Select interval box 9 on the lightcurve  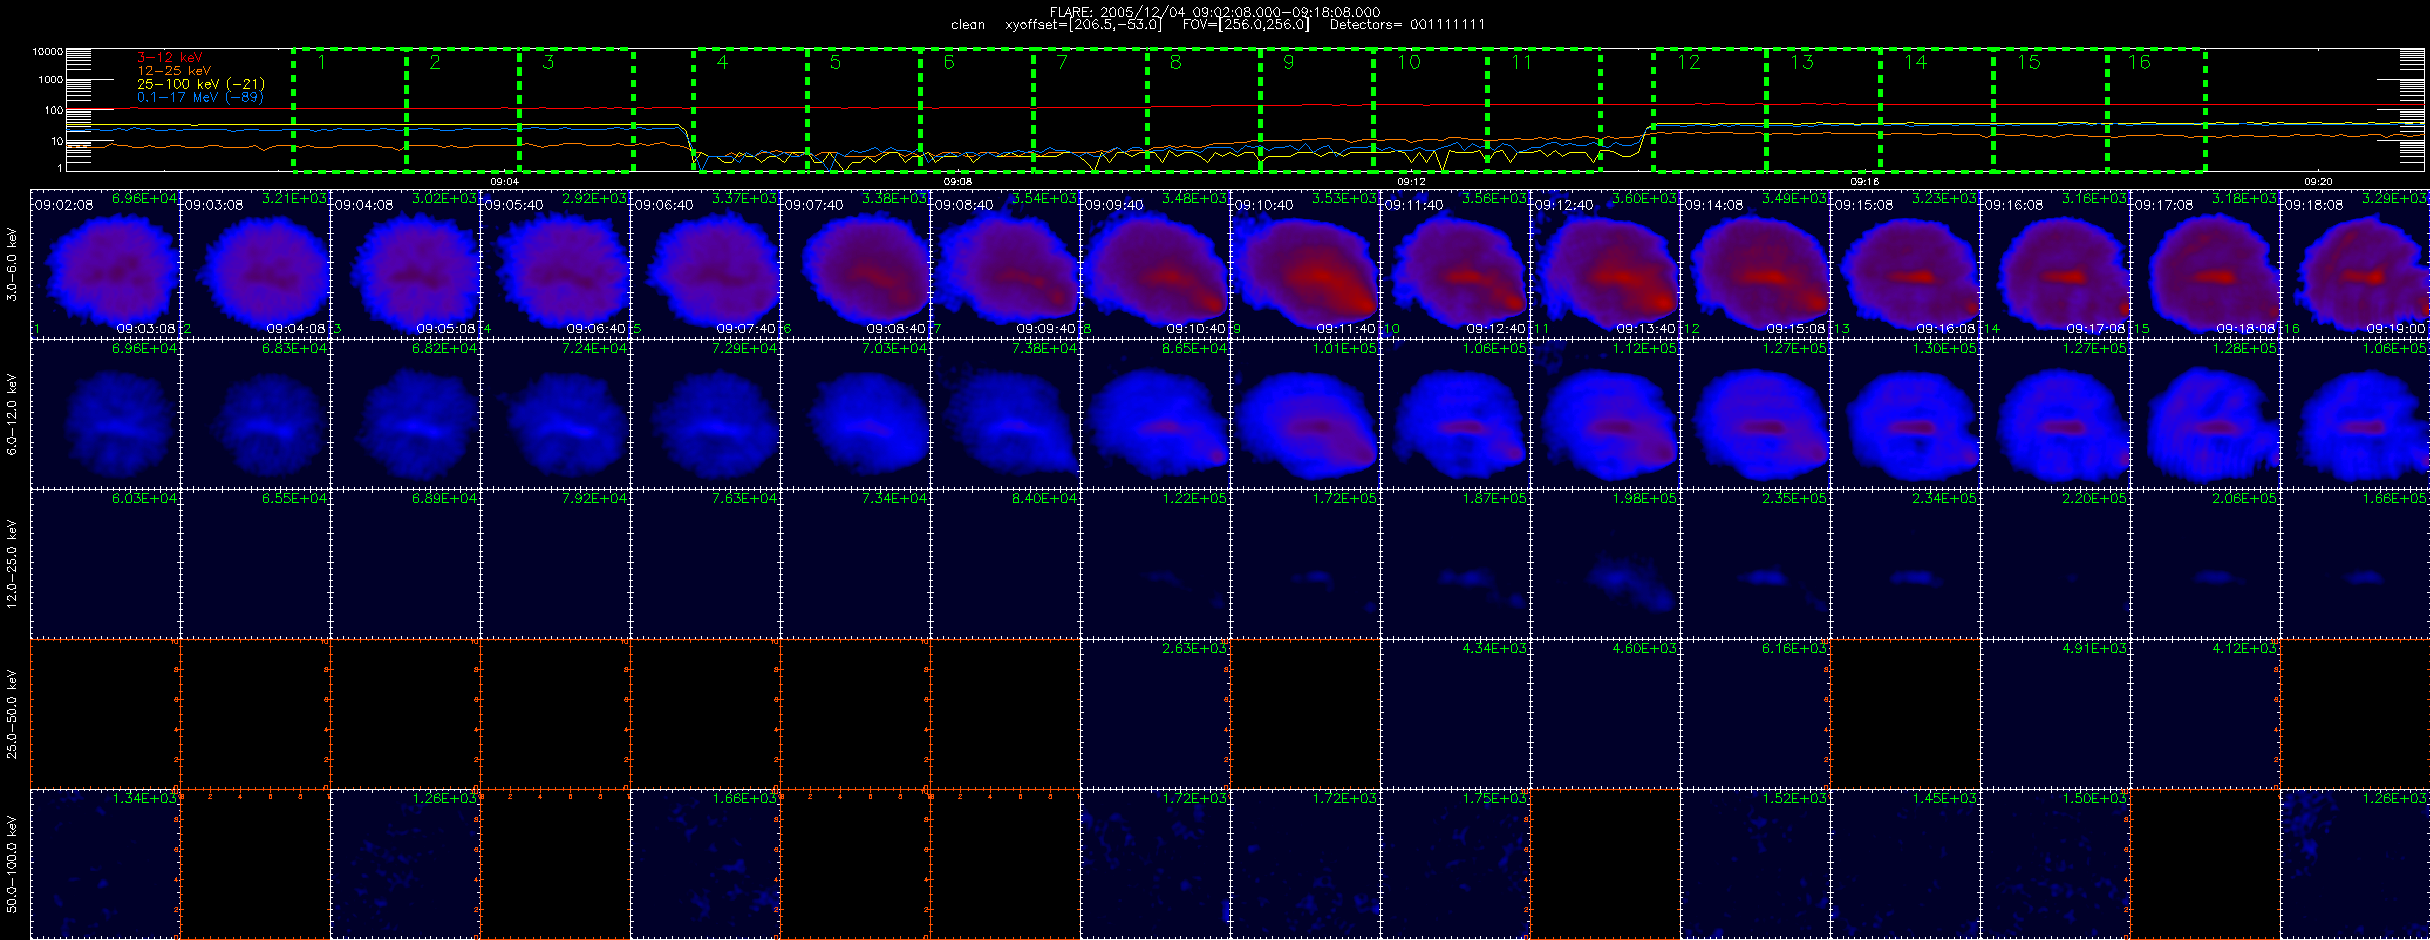tap(1317, 109)
